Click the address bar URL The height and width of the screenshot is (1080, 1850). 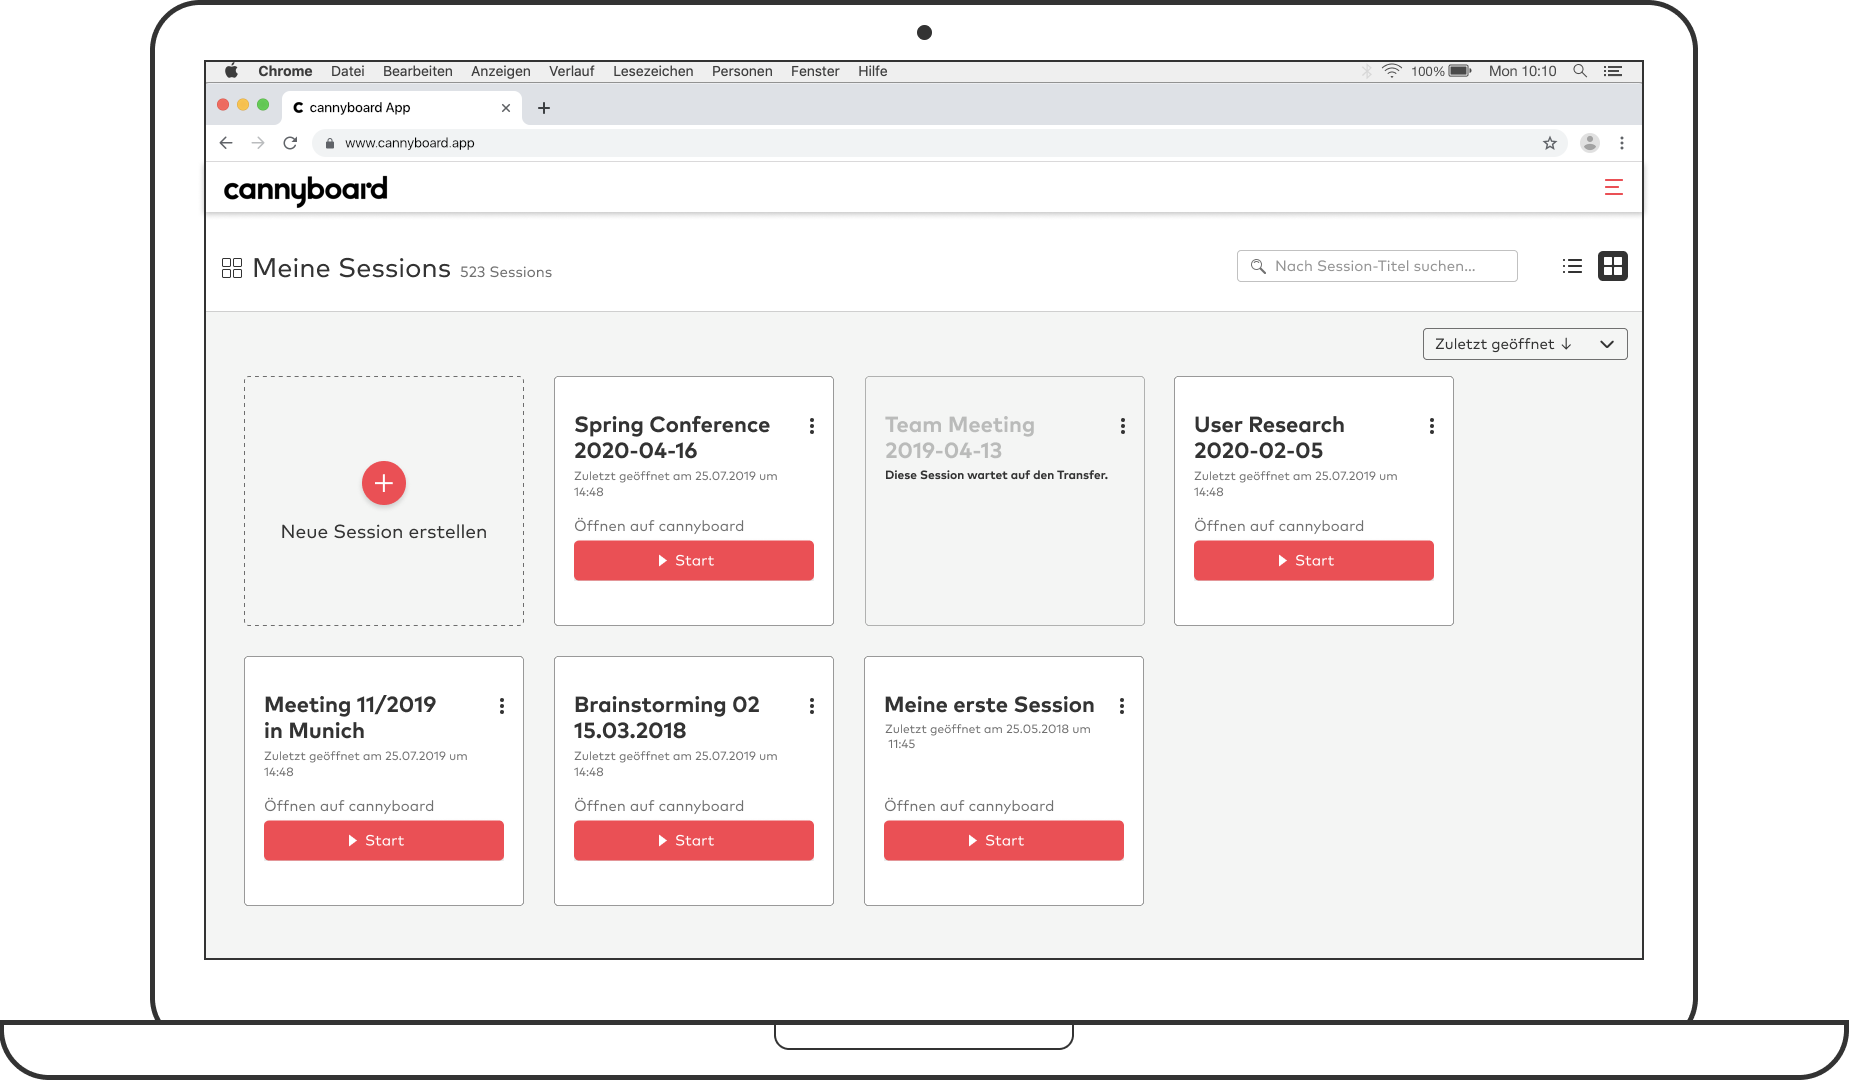point(410,143)
